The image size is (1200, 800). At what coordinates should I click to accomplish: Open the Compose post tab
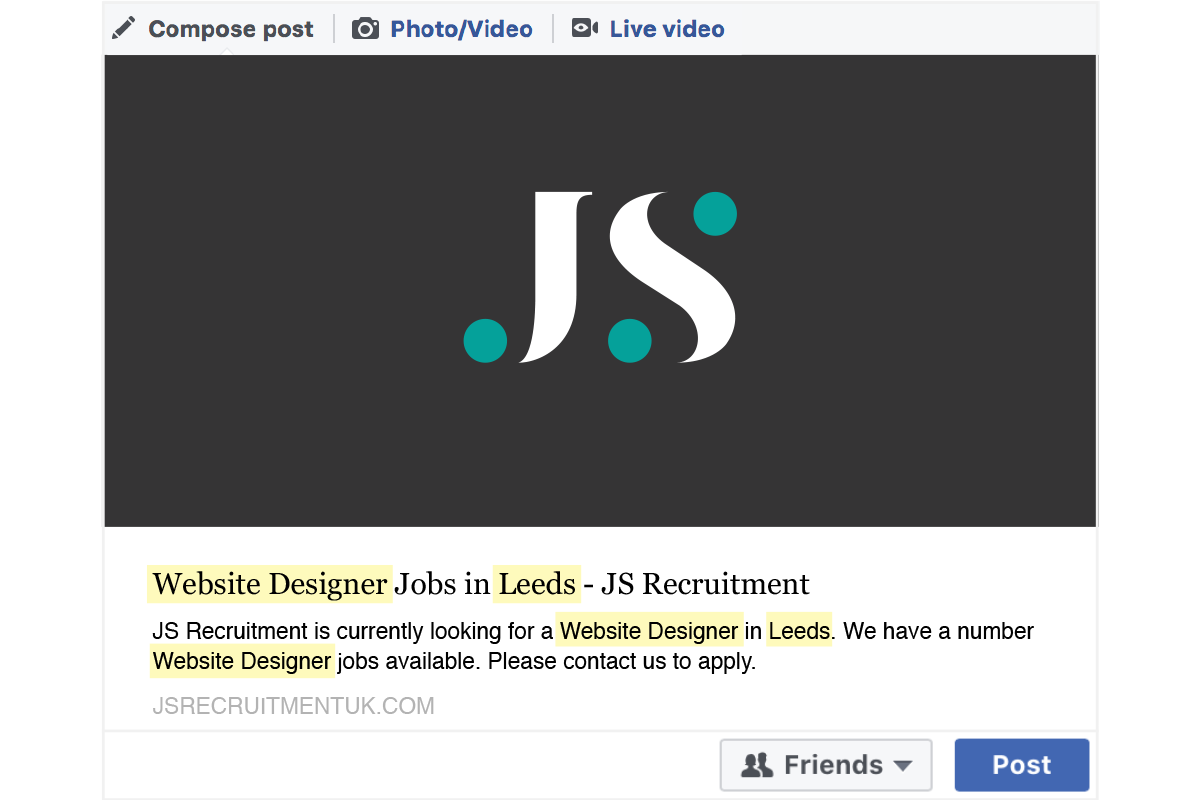click(x=213, y=29)
